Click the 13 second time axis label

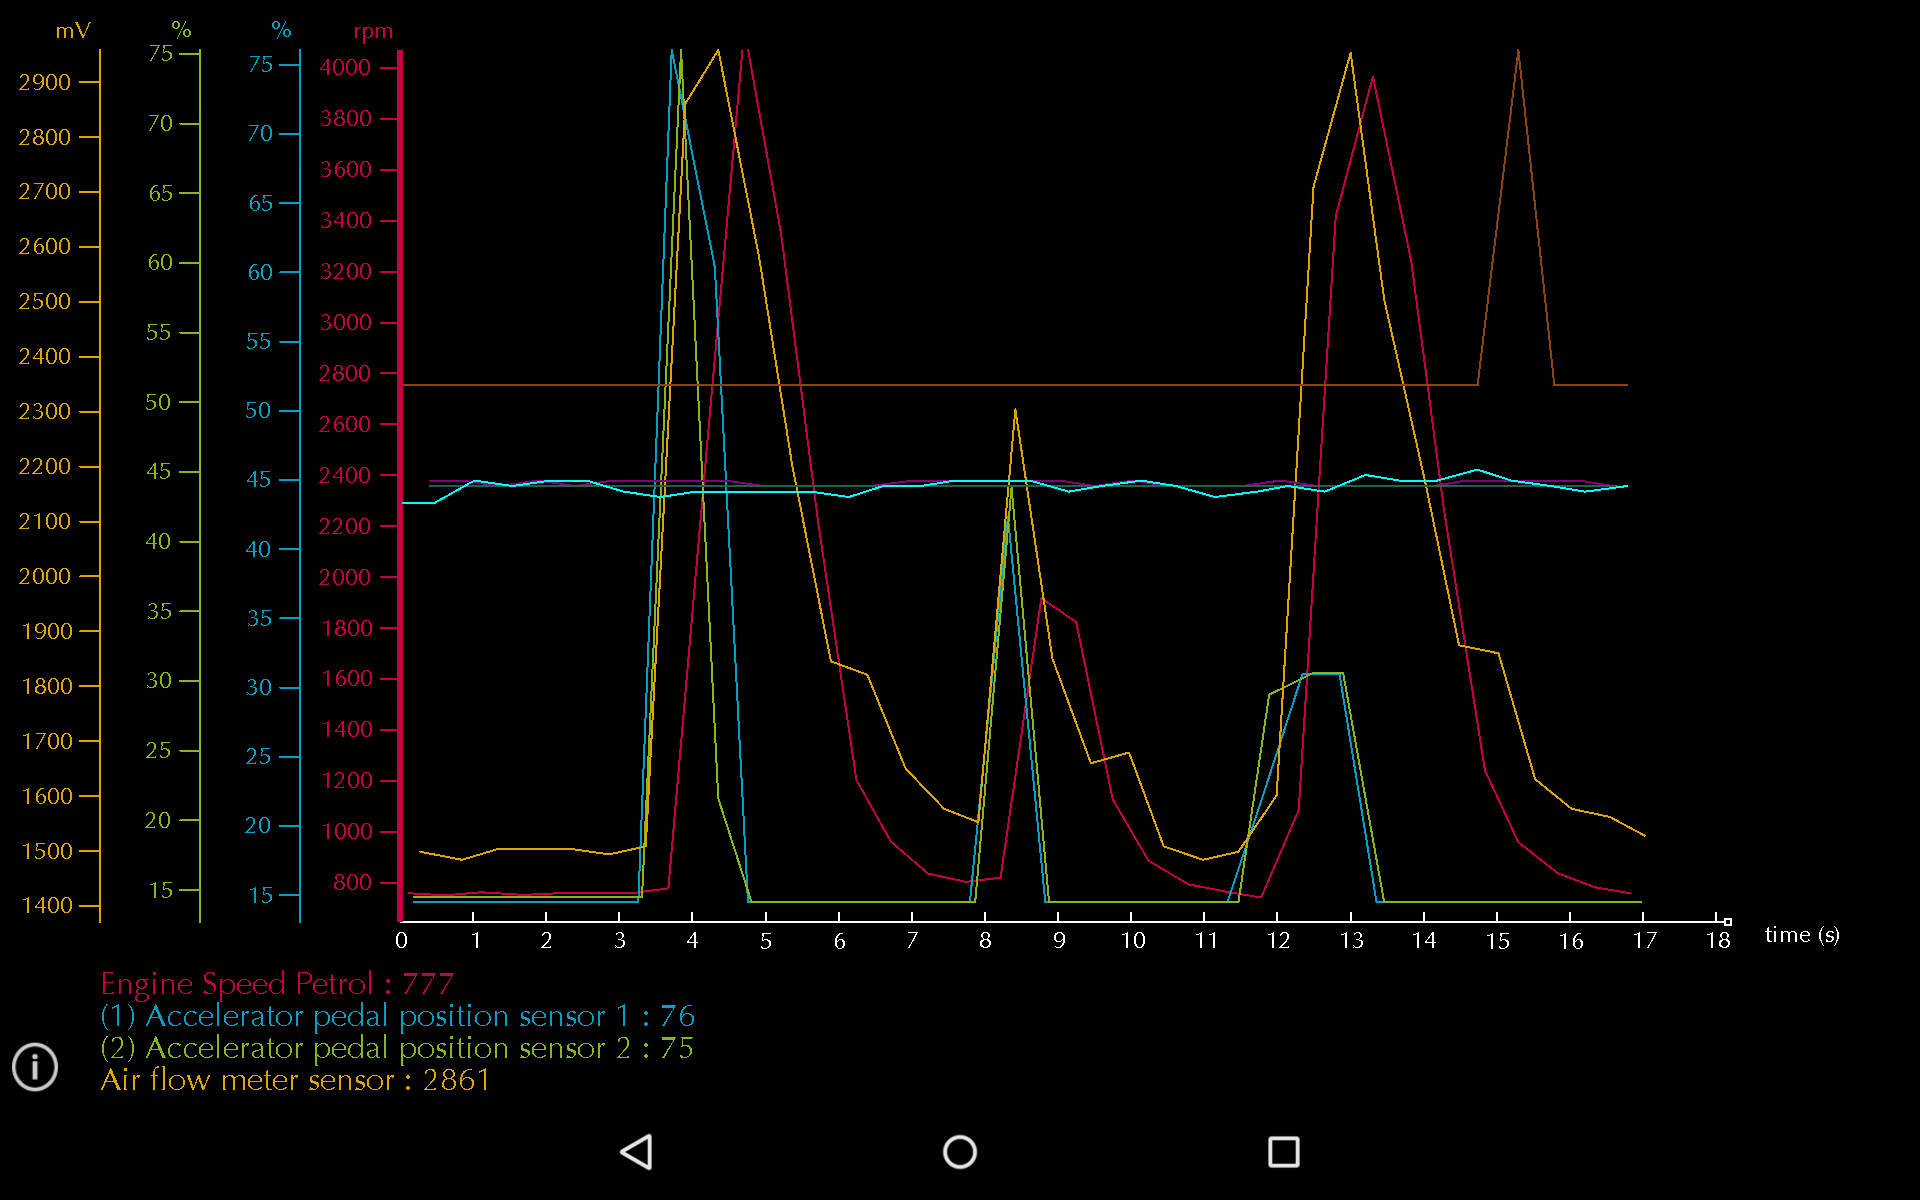1352,941
